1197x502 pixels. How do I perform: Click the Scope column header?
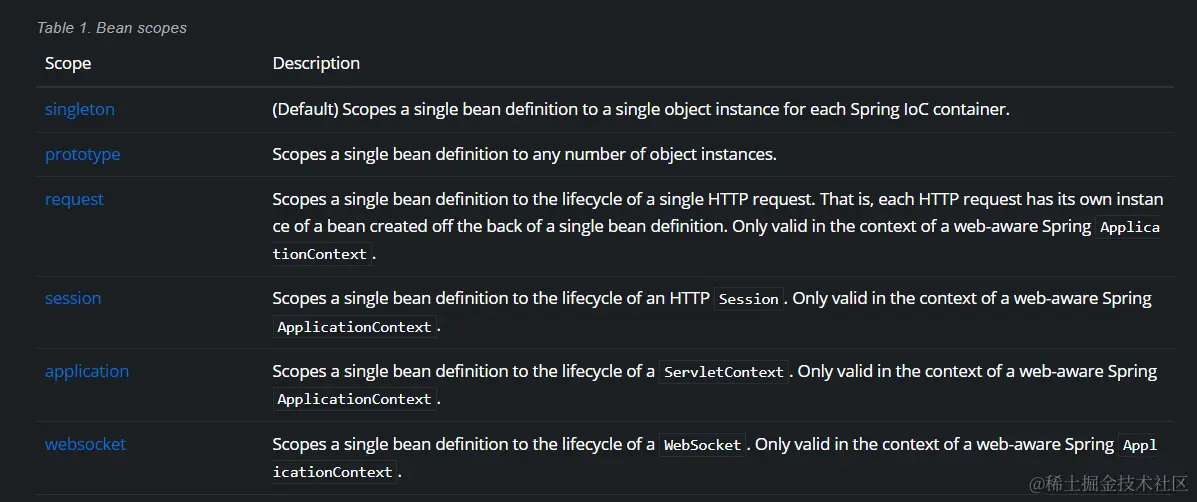point(68,63)
